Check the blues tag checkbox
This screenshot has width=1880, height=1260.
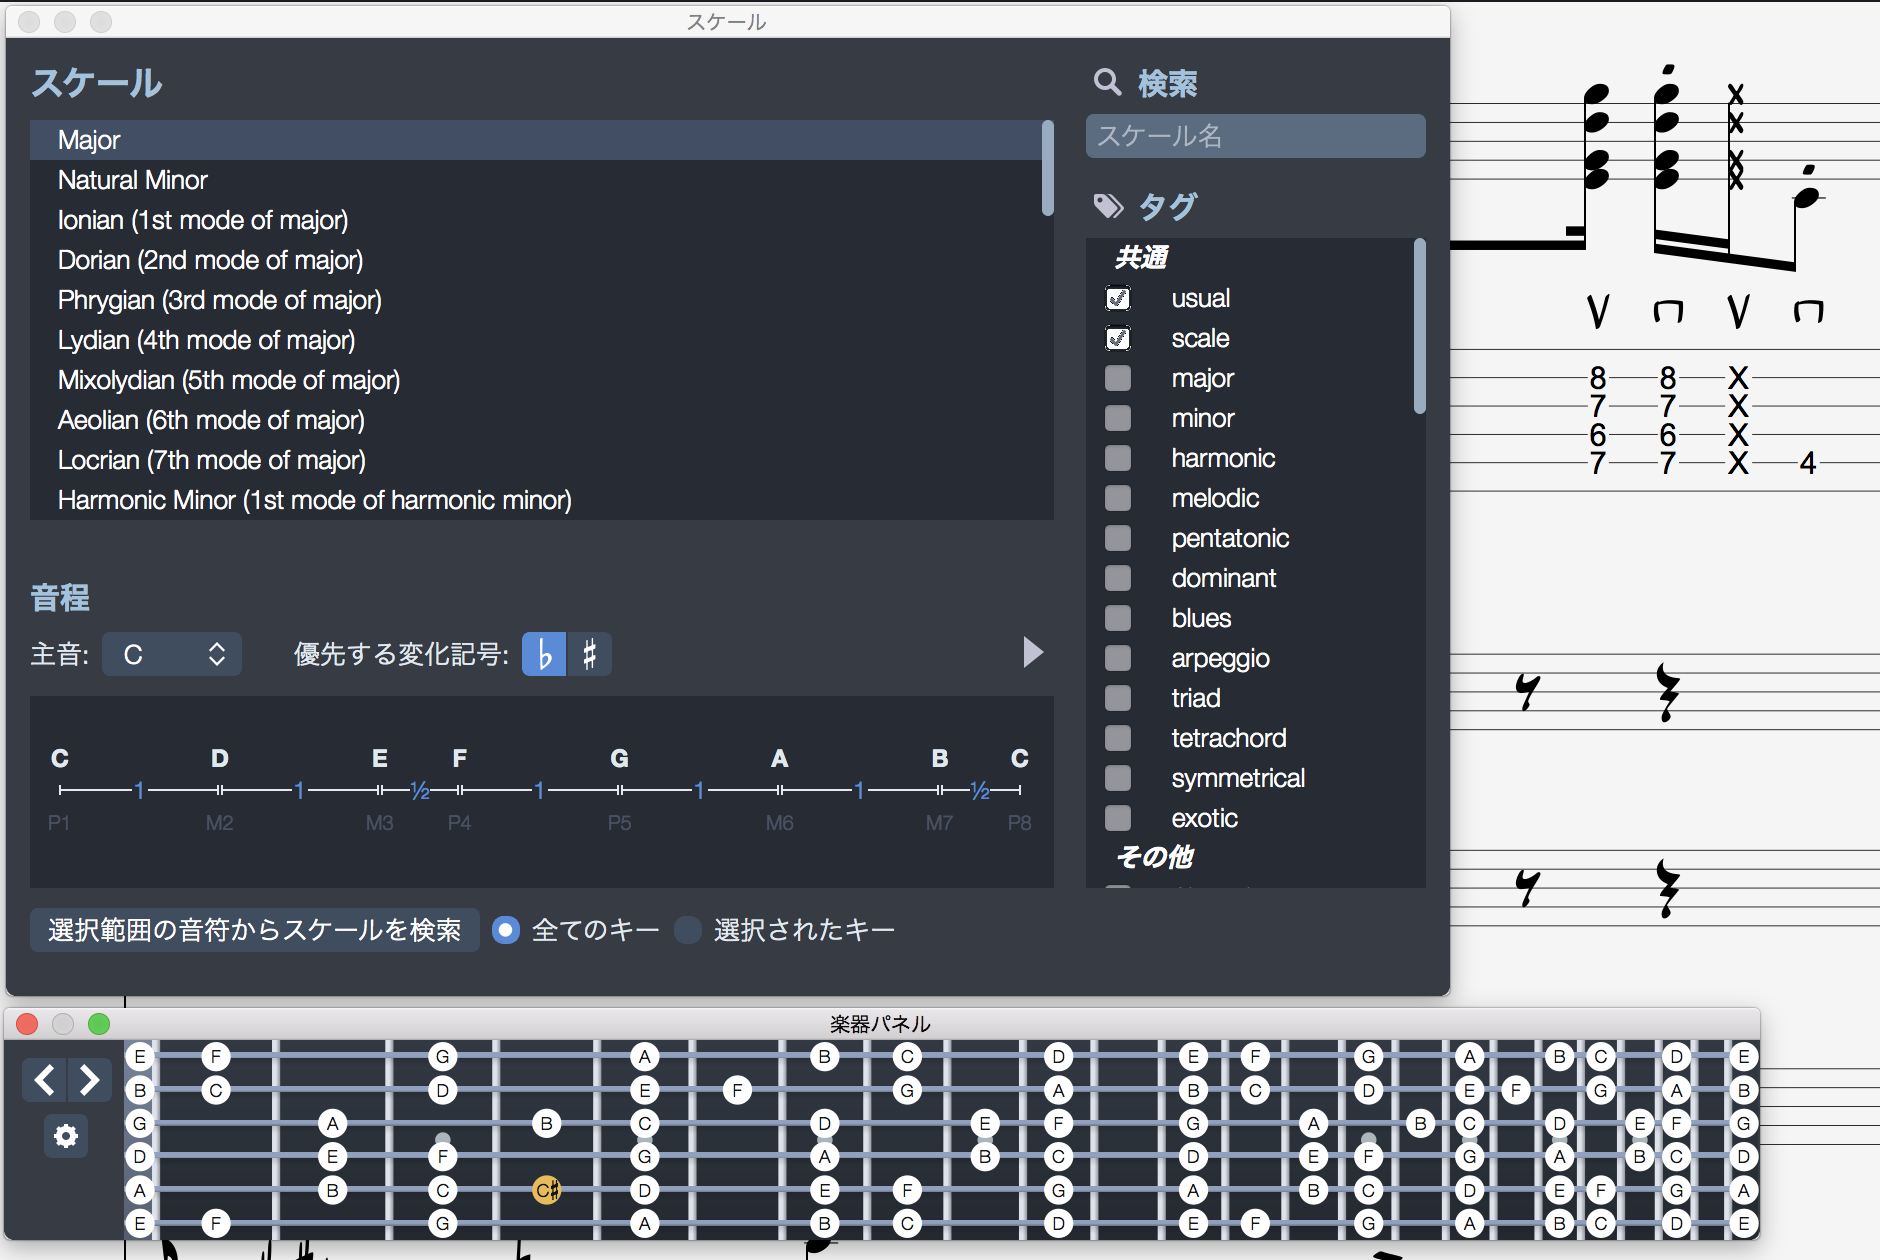[1118, 619]
